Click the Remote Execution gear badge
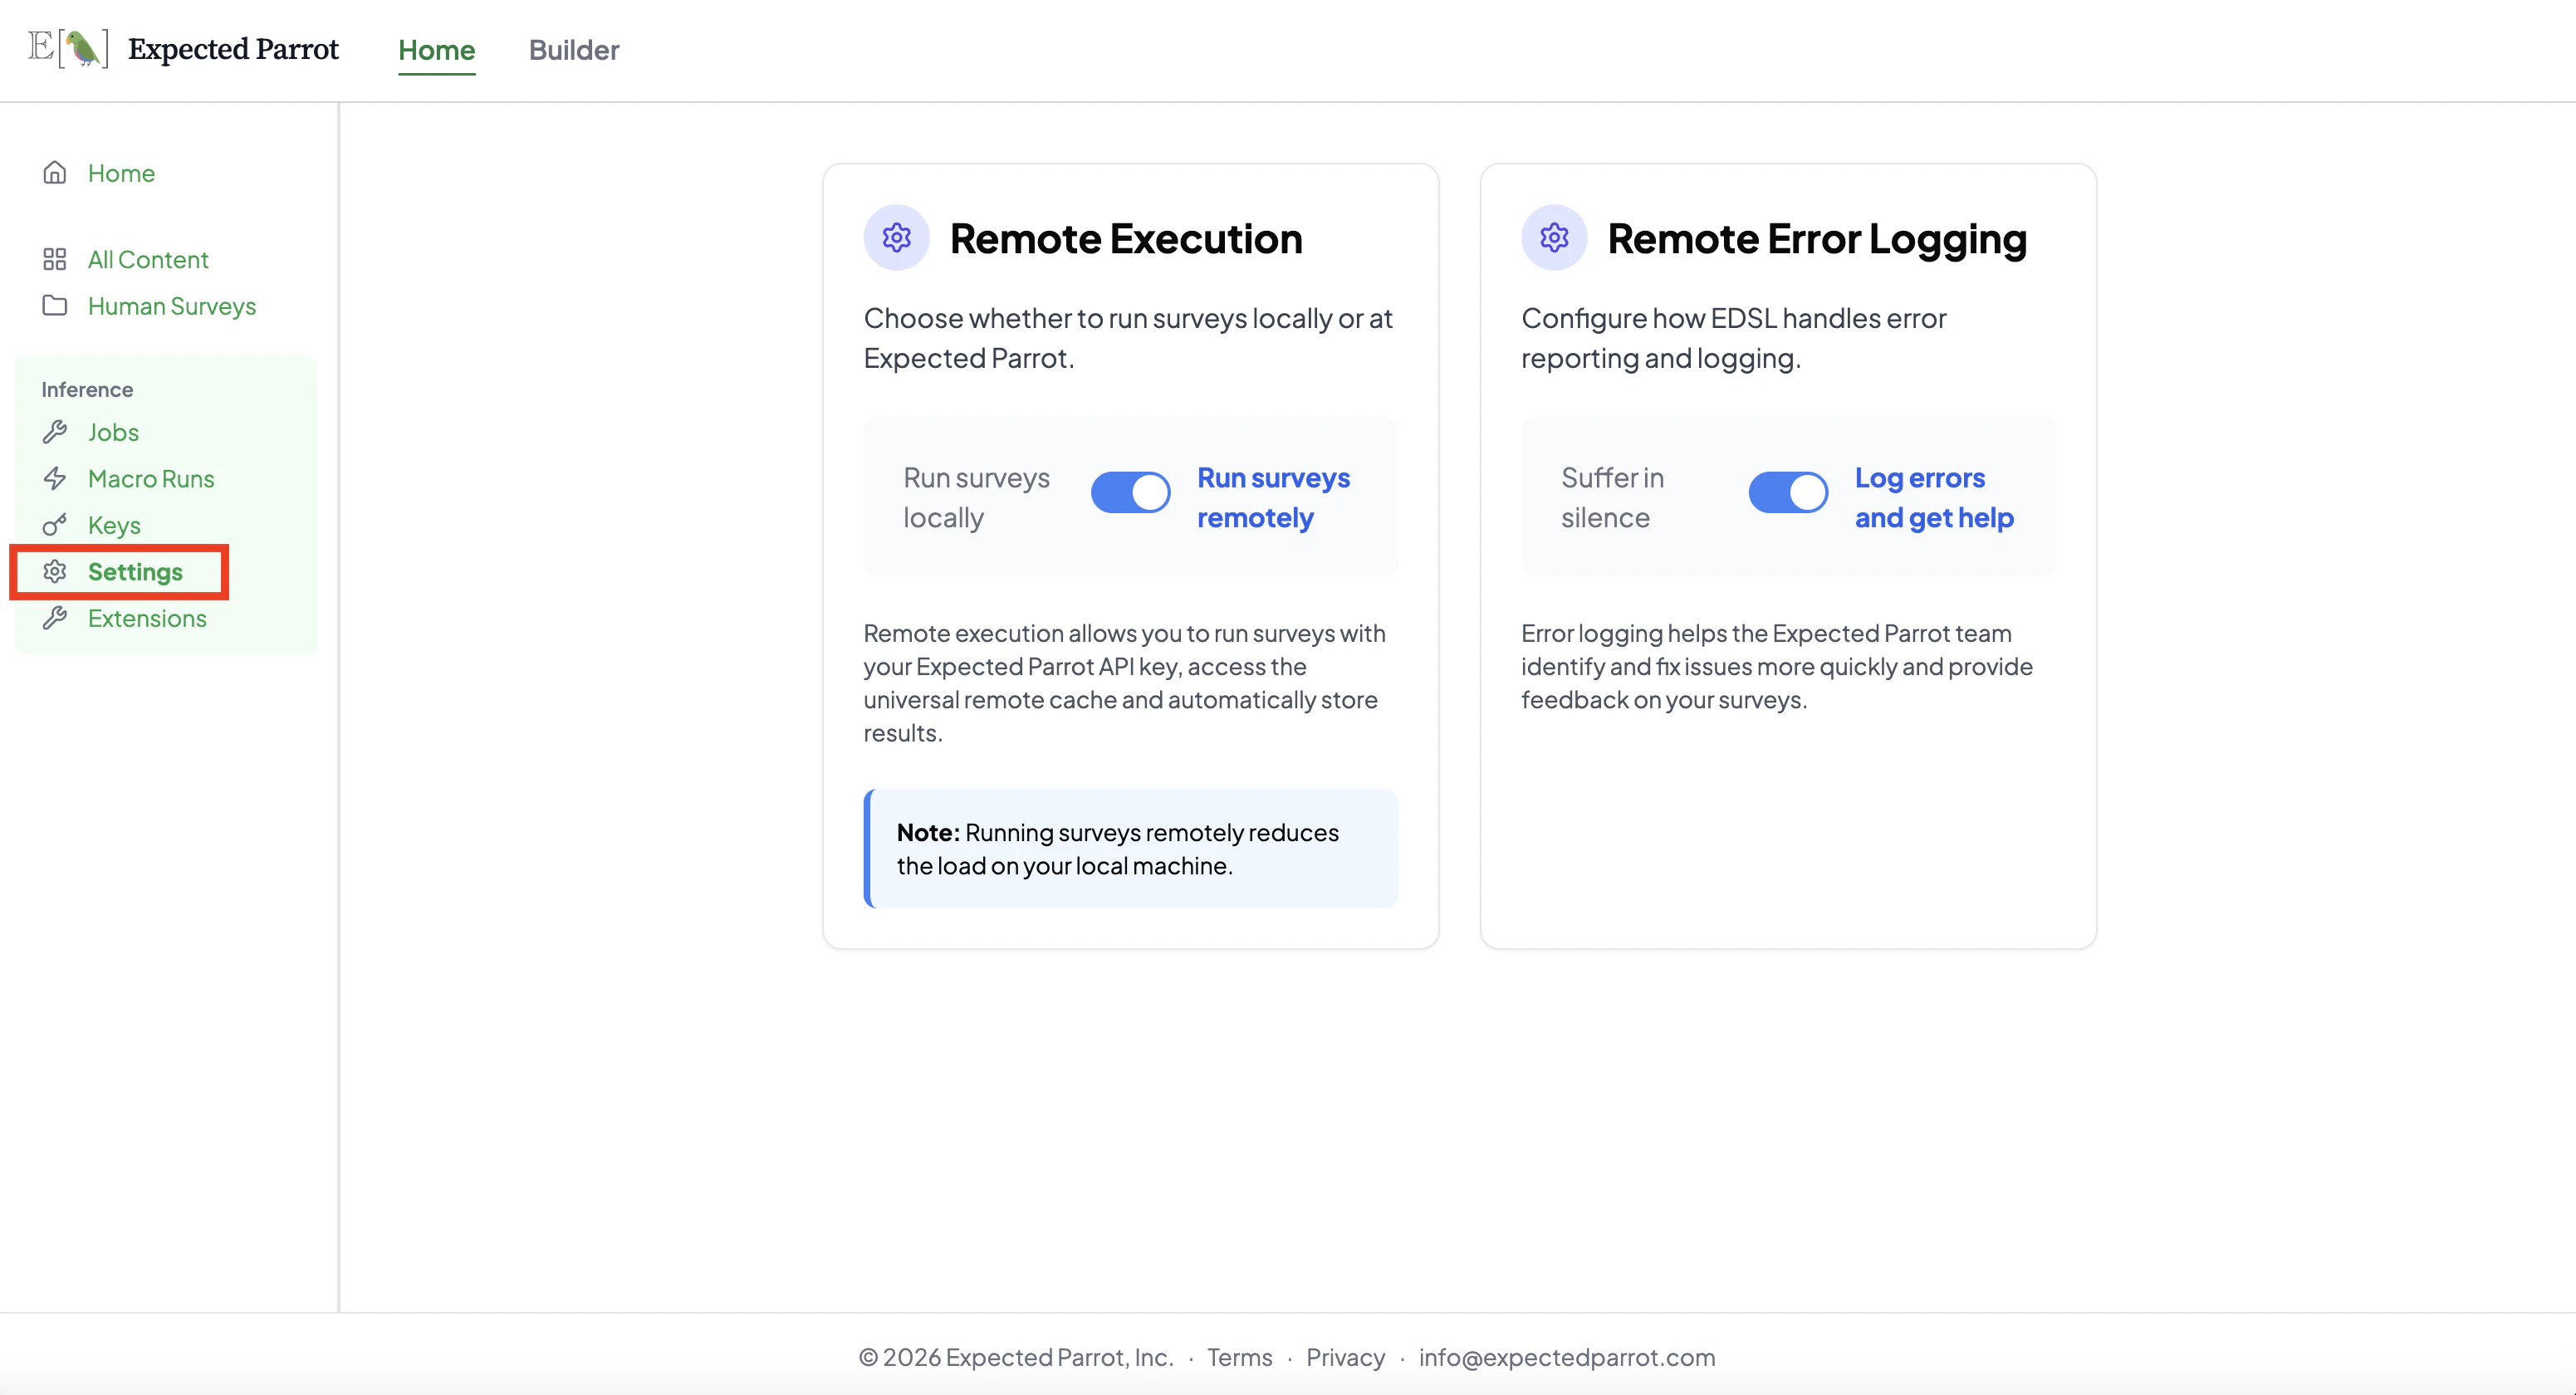The width and height of the screenshot is (2576, 1395). click(896, 237)
